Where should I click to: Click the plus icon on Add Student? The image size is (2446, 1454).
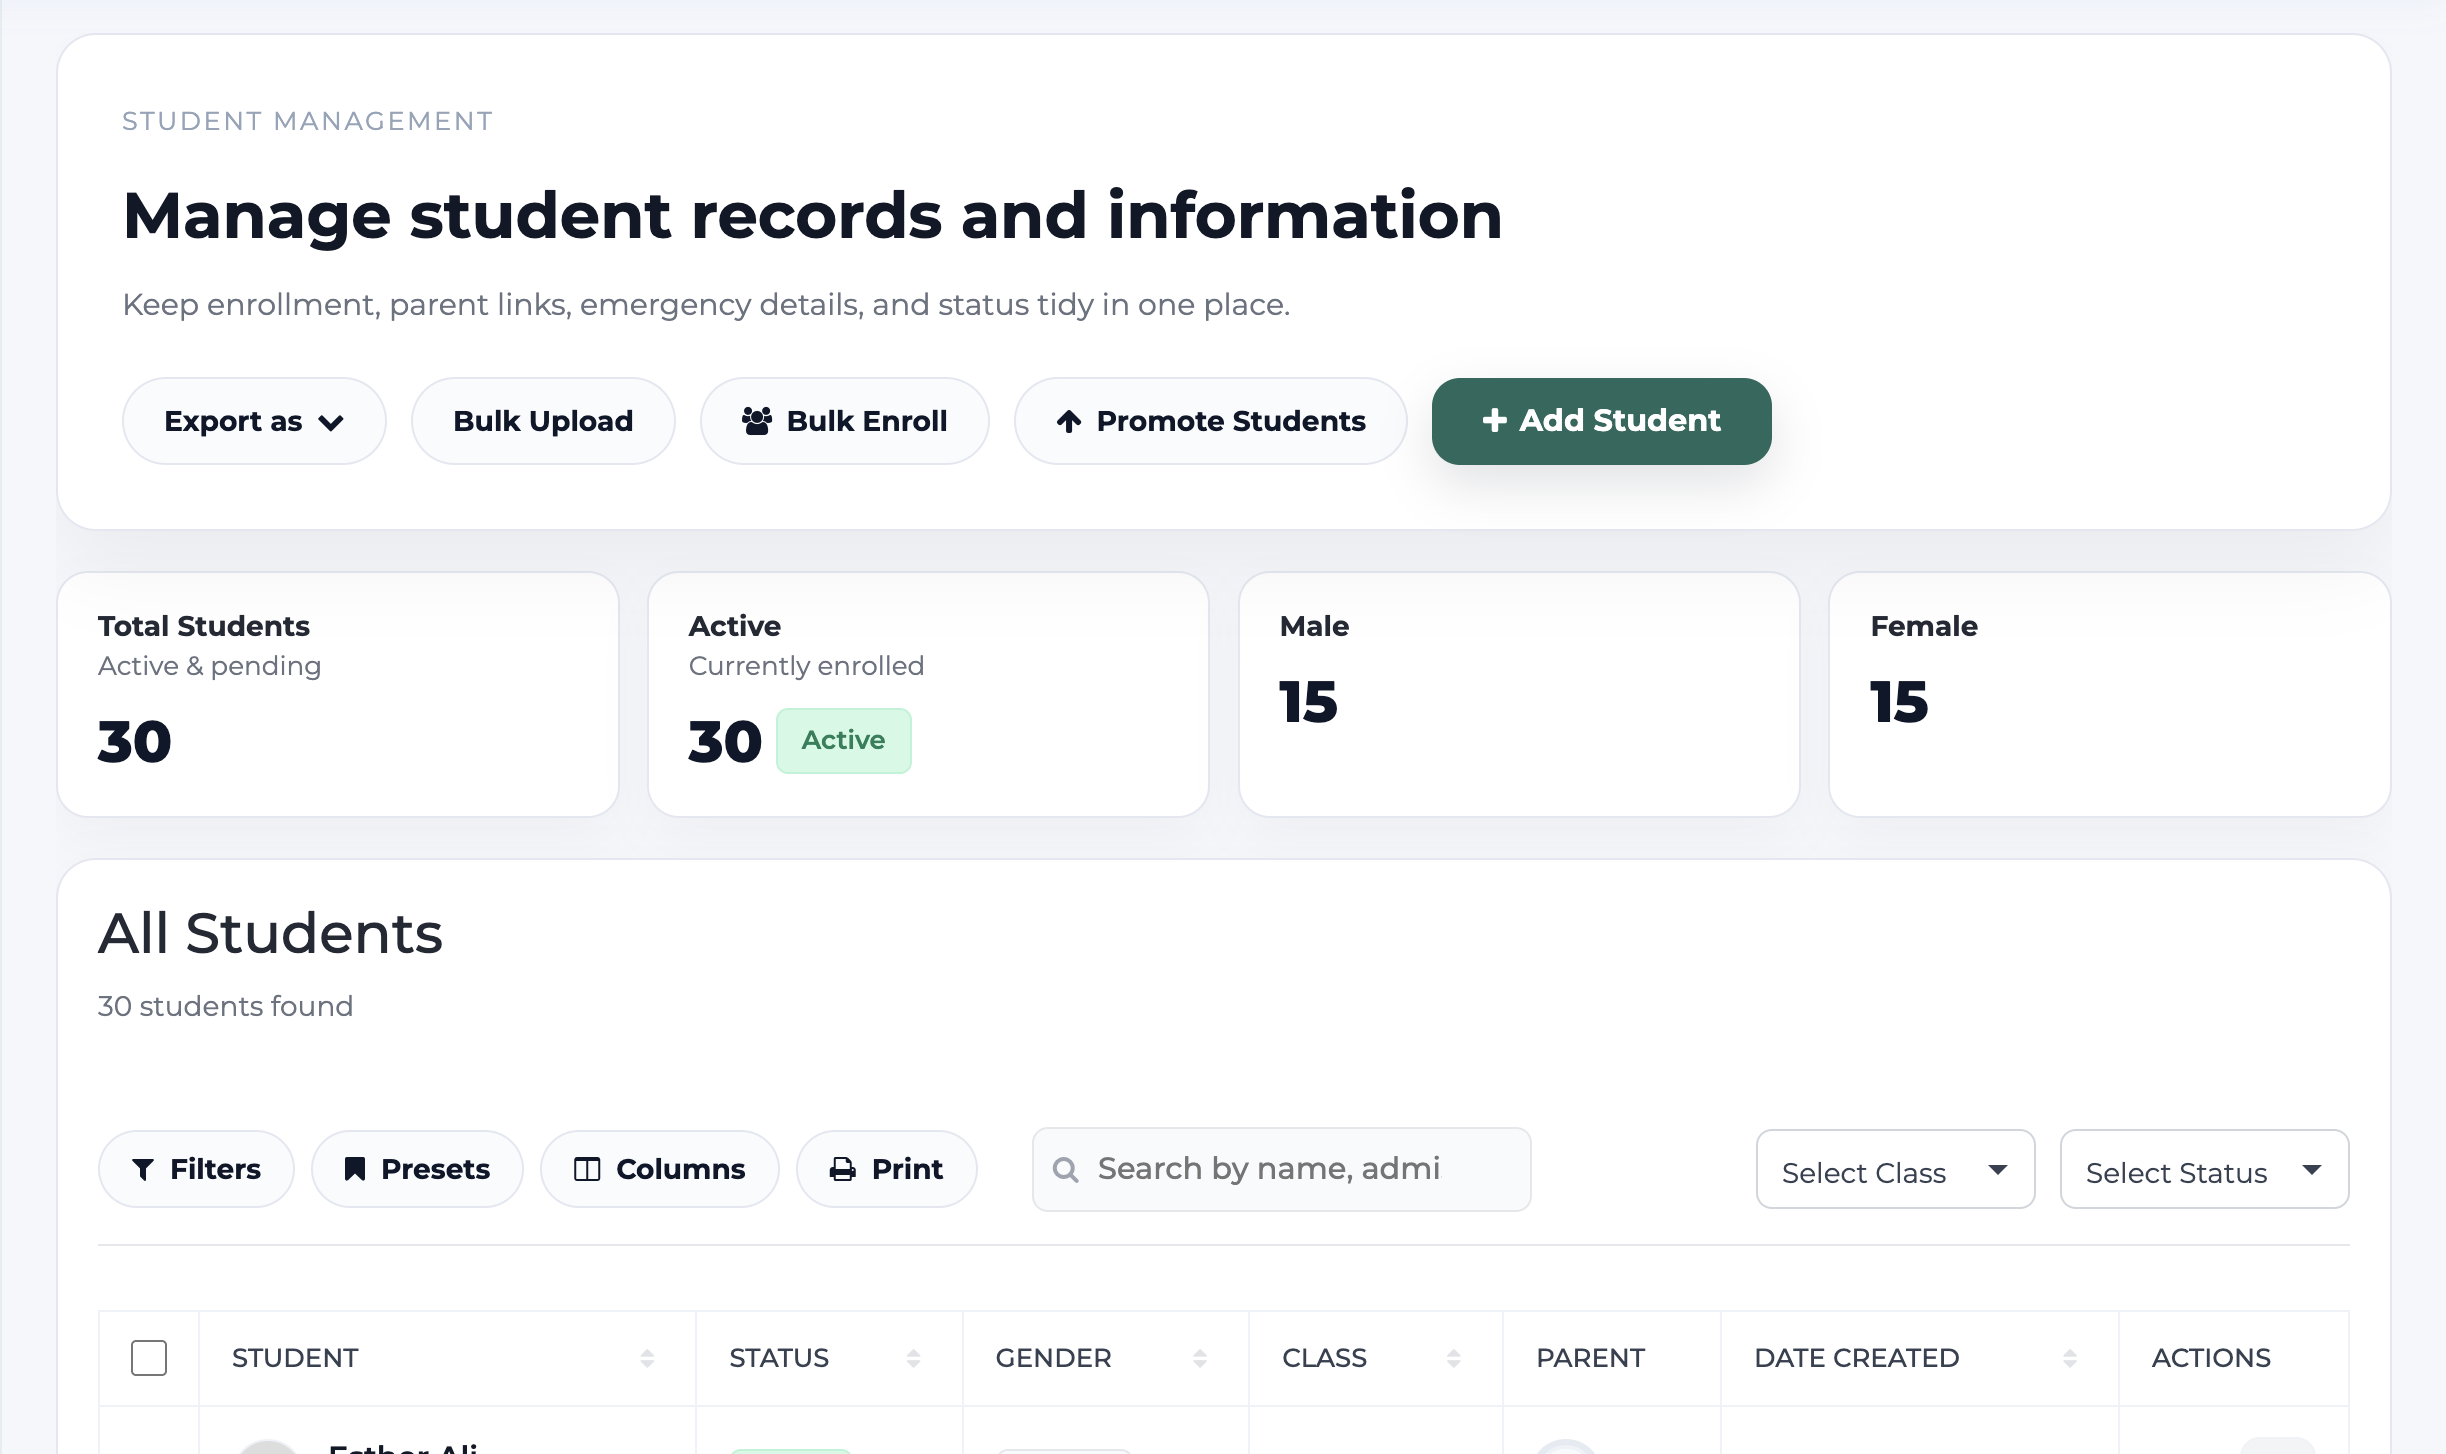click(1495, 421)
